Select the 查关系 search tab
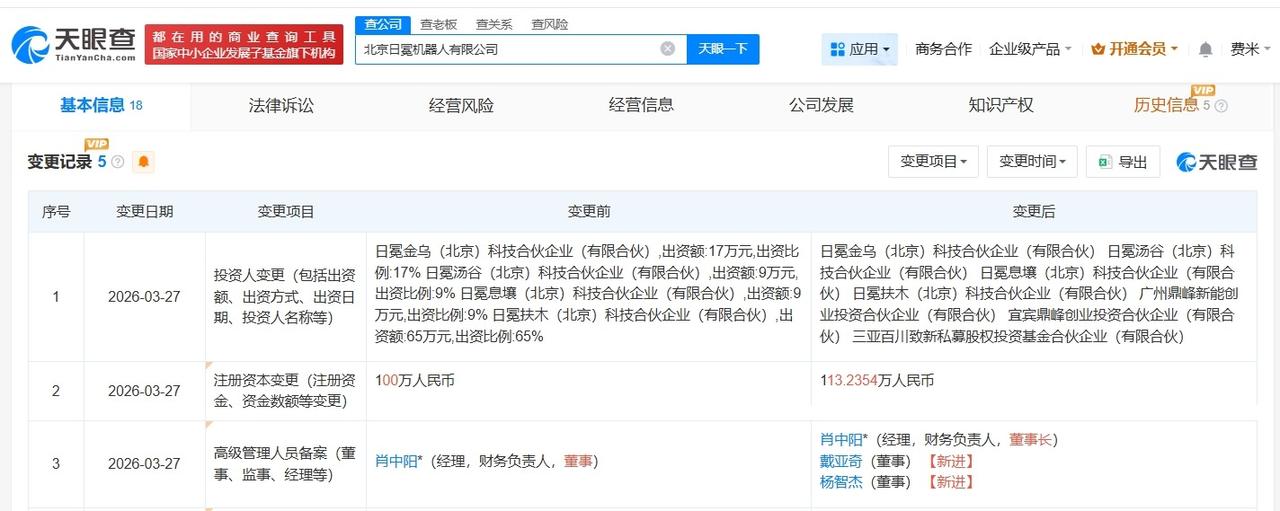The image size is (1280, 511). (494, 24)
